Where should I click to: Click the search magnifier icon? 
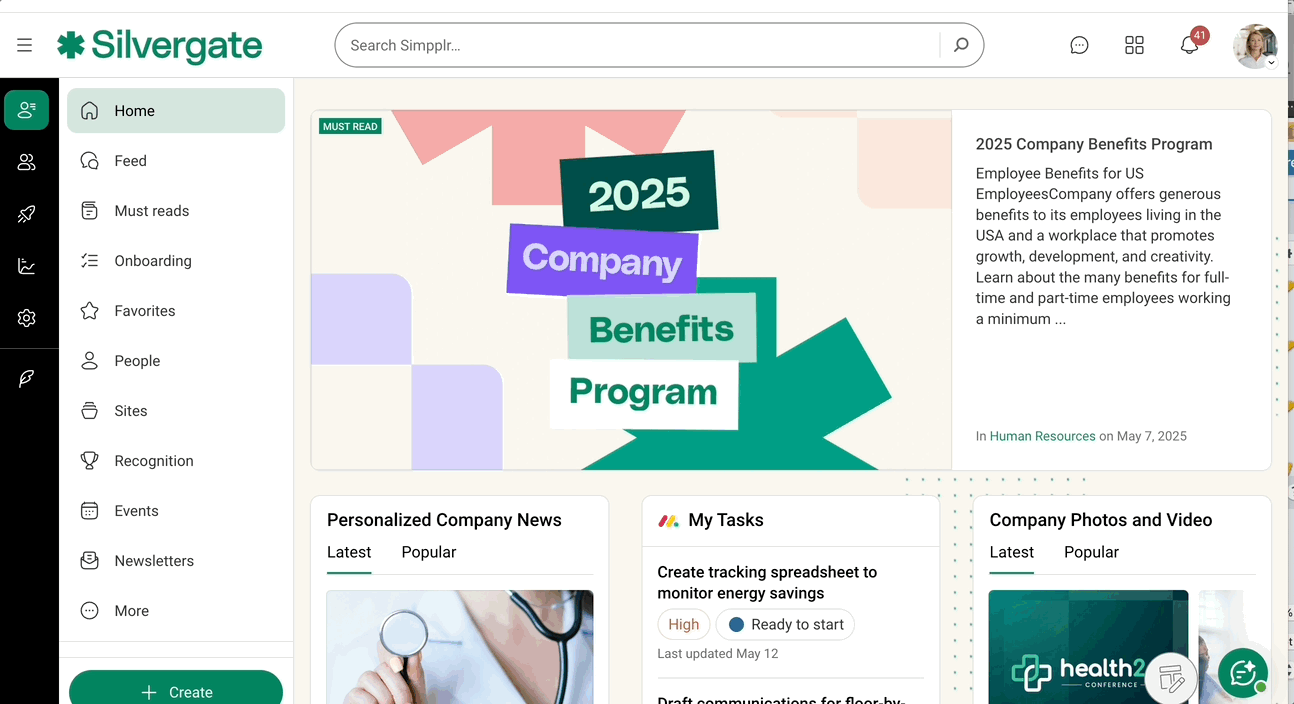tap(961, 45)
